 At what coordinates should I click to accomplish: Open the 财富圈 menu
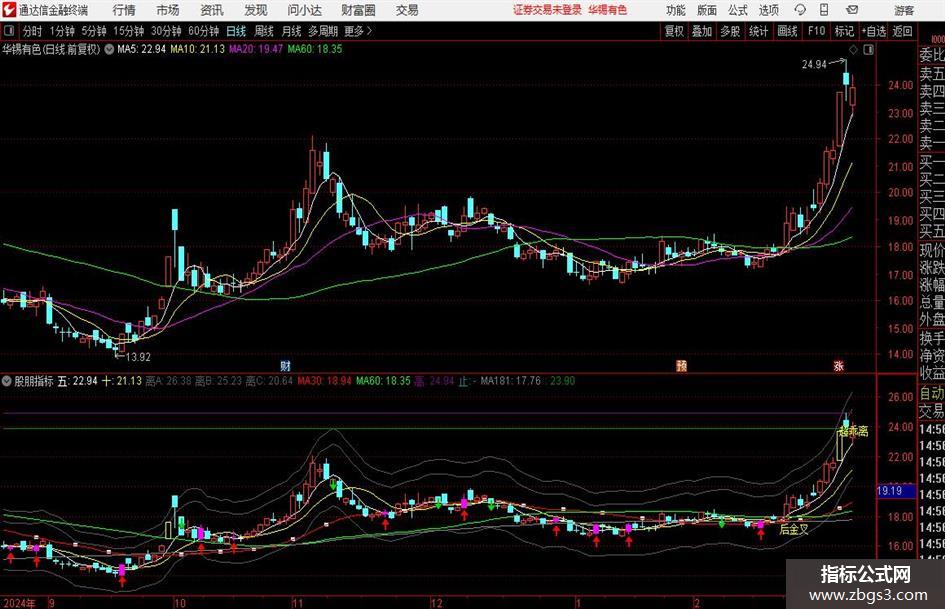358,10
